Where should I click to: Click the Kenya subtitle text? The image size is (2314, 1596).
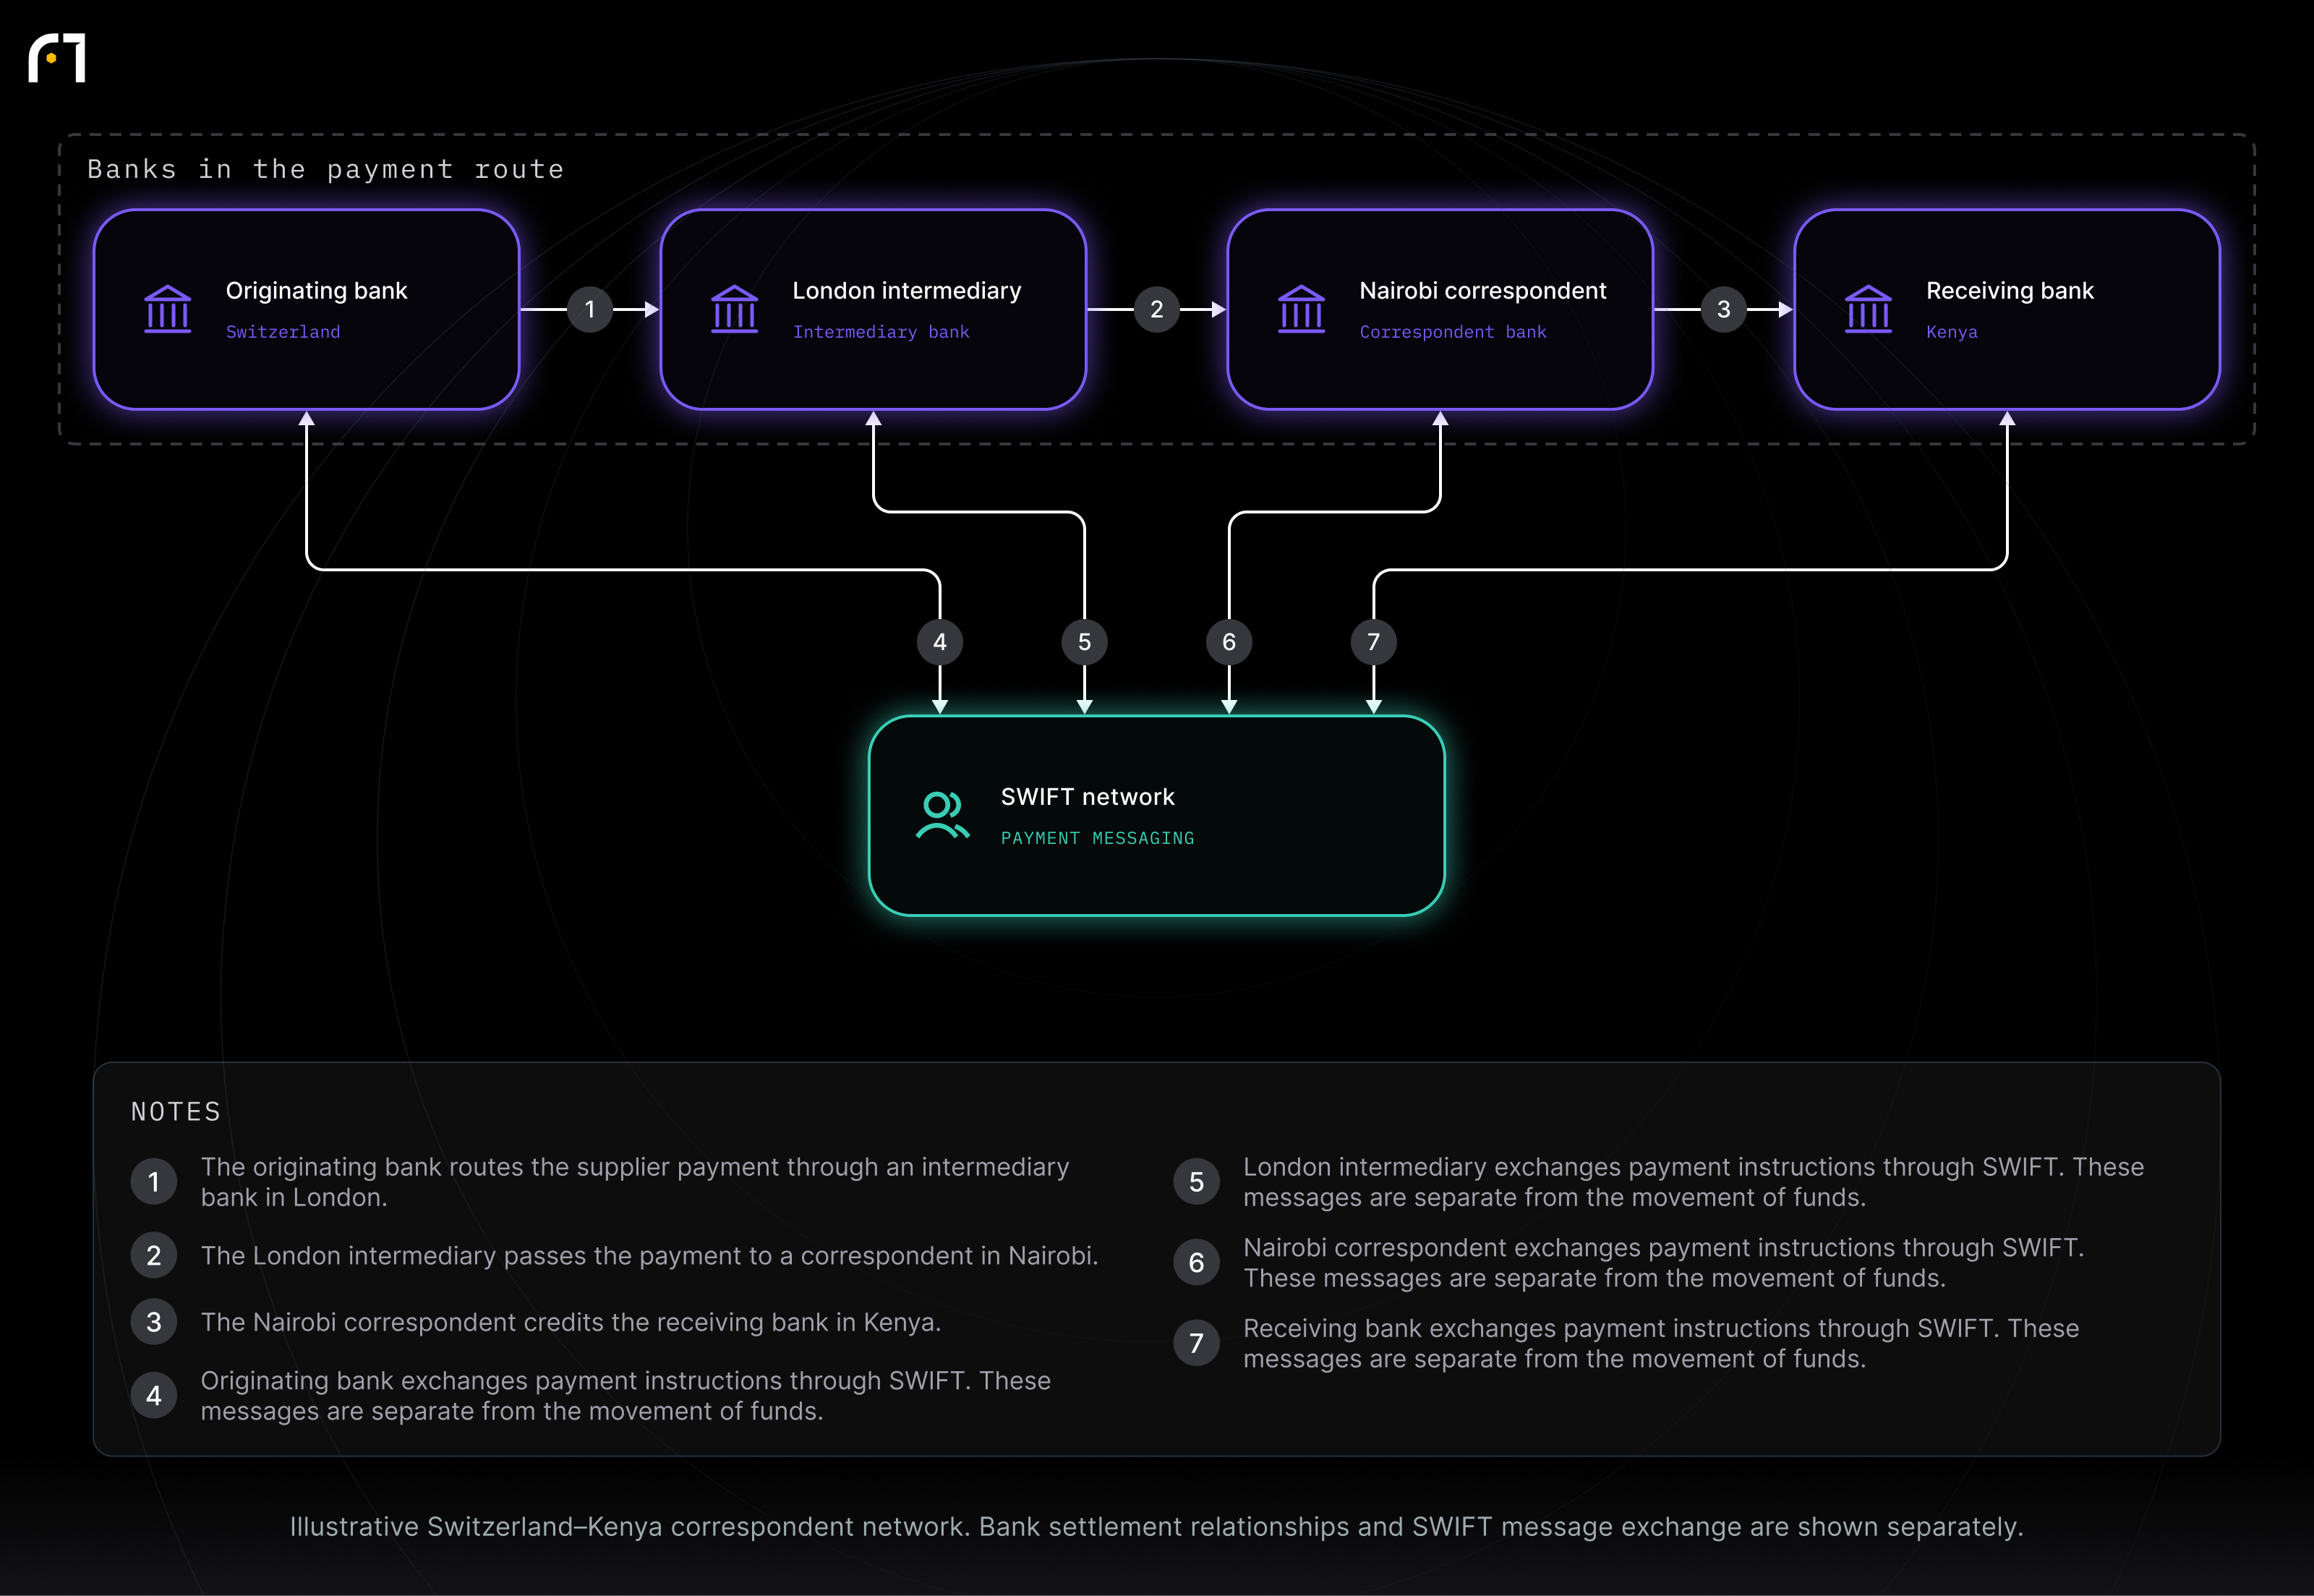click(x=1952, y=332)
